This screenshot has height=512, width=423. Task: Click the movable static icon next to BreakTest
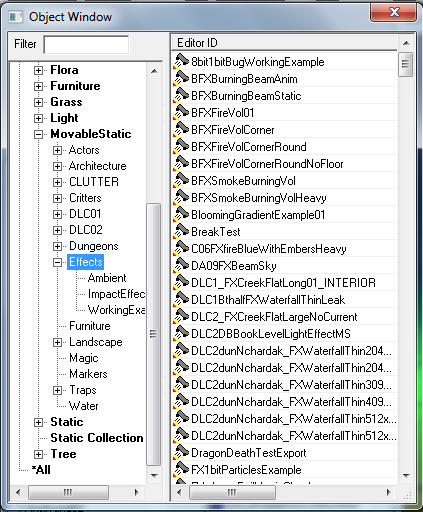pyautogui.click(x=181, y=231)
